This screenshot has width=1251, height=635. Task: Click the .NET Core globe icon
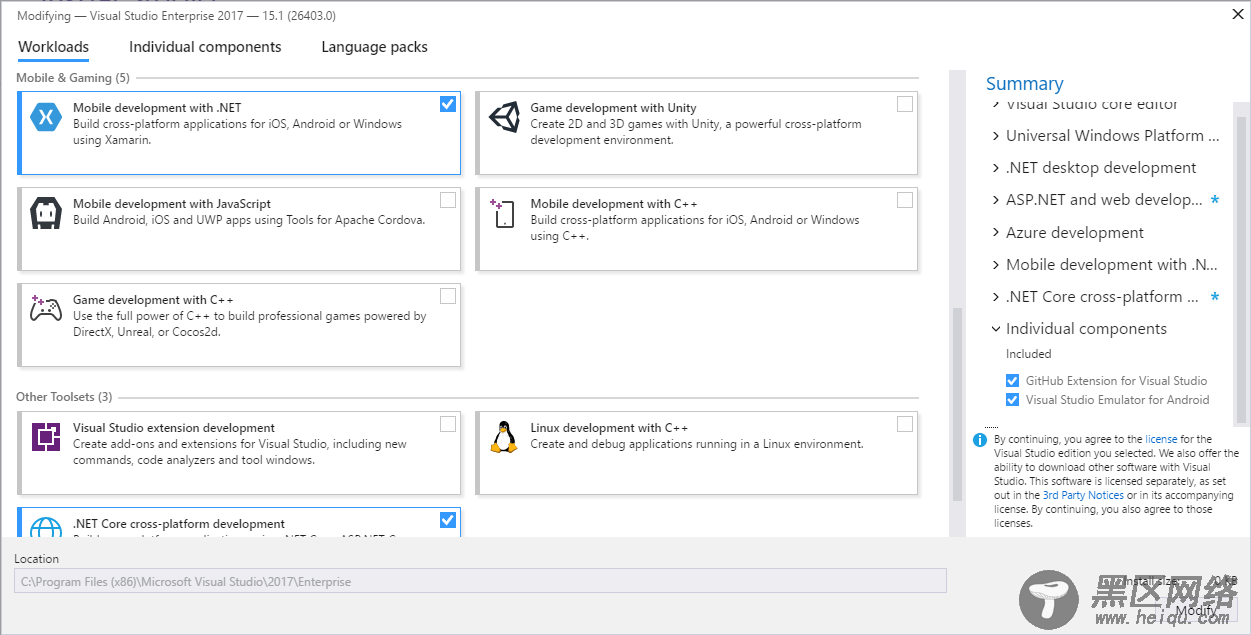(x=46, y=529)
